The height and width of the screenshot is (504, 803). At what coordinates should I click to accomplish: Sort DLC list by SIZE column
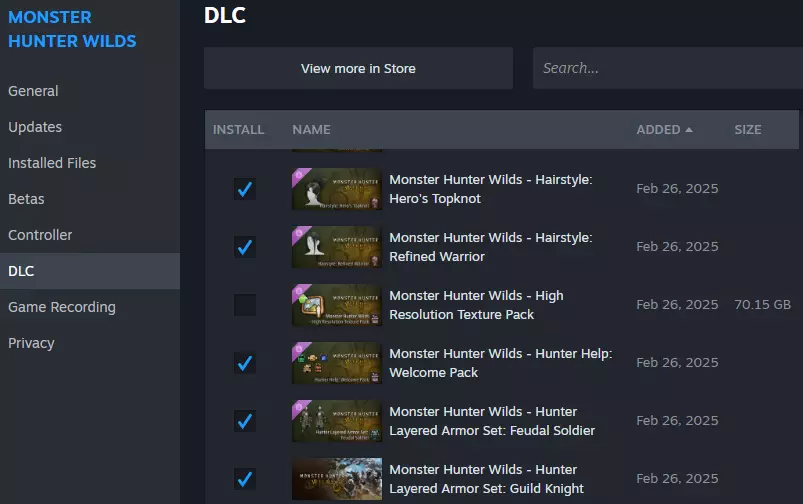click(x=748, y=130)
